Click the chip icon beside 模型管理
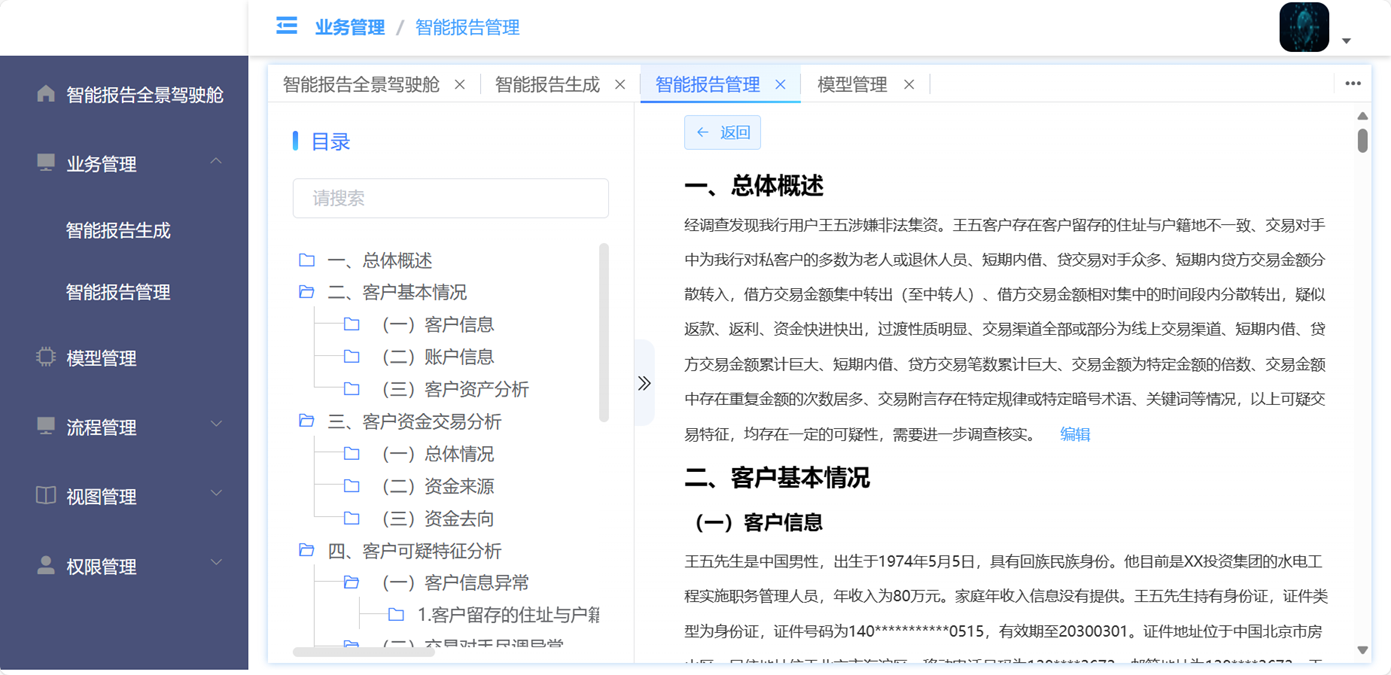This screenshot has height=675, width=1391. pyautogui.click(x=46, y=357)
